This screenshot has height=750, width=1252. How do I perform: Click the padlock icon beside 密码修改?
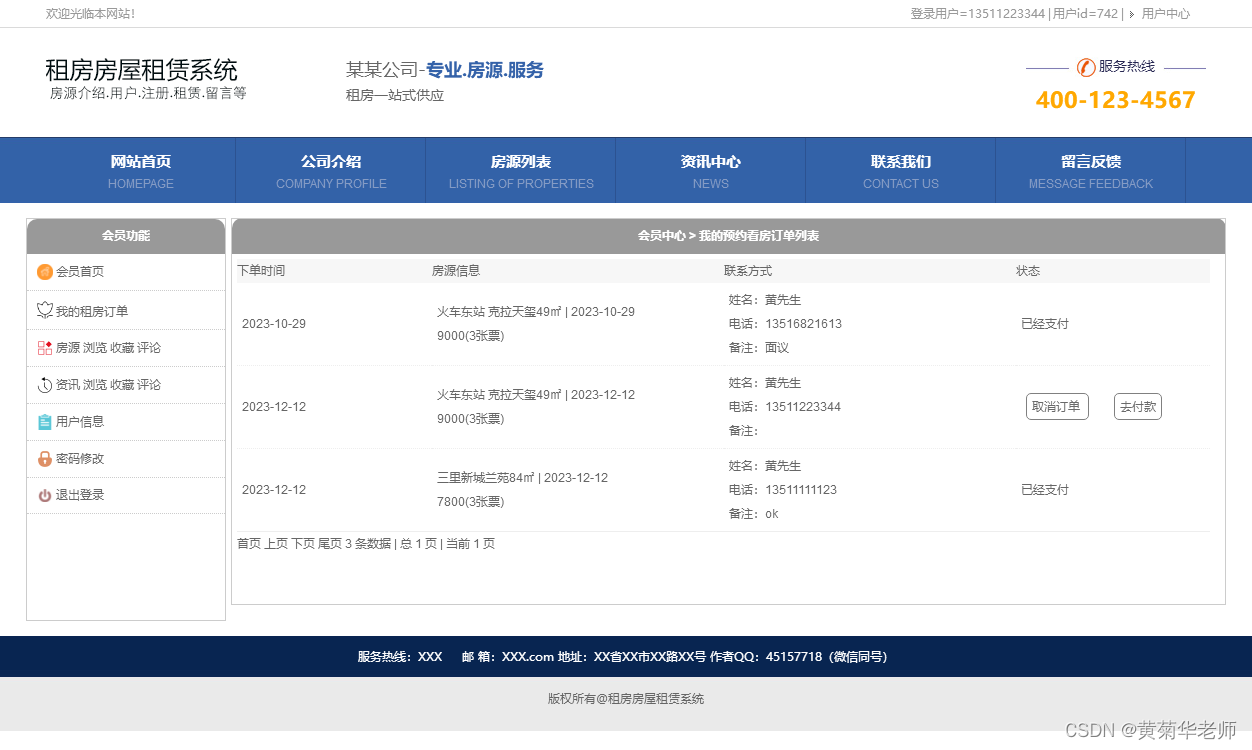click(x=45, y=458)
